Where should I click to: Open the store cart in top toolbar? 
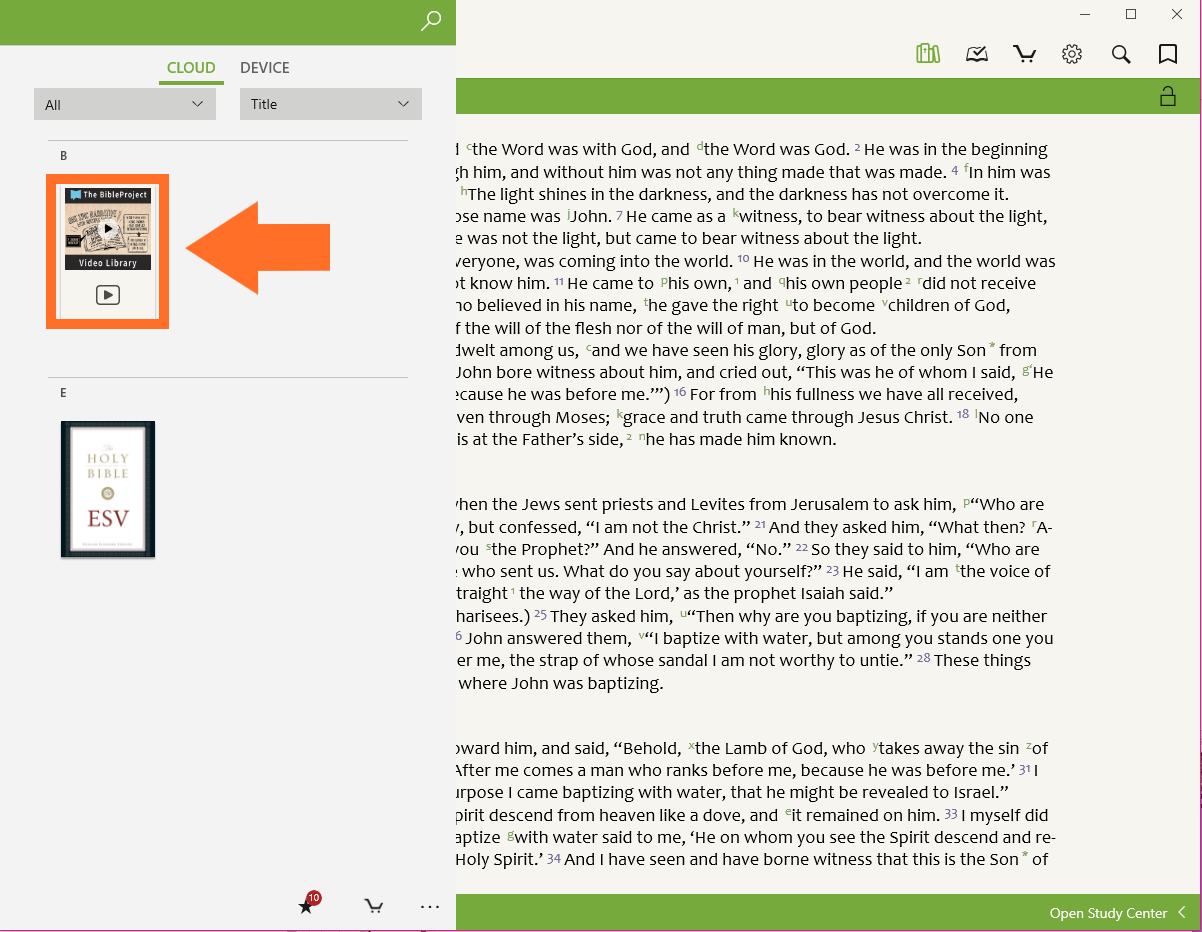click(1024, 54)
